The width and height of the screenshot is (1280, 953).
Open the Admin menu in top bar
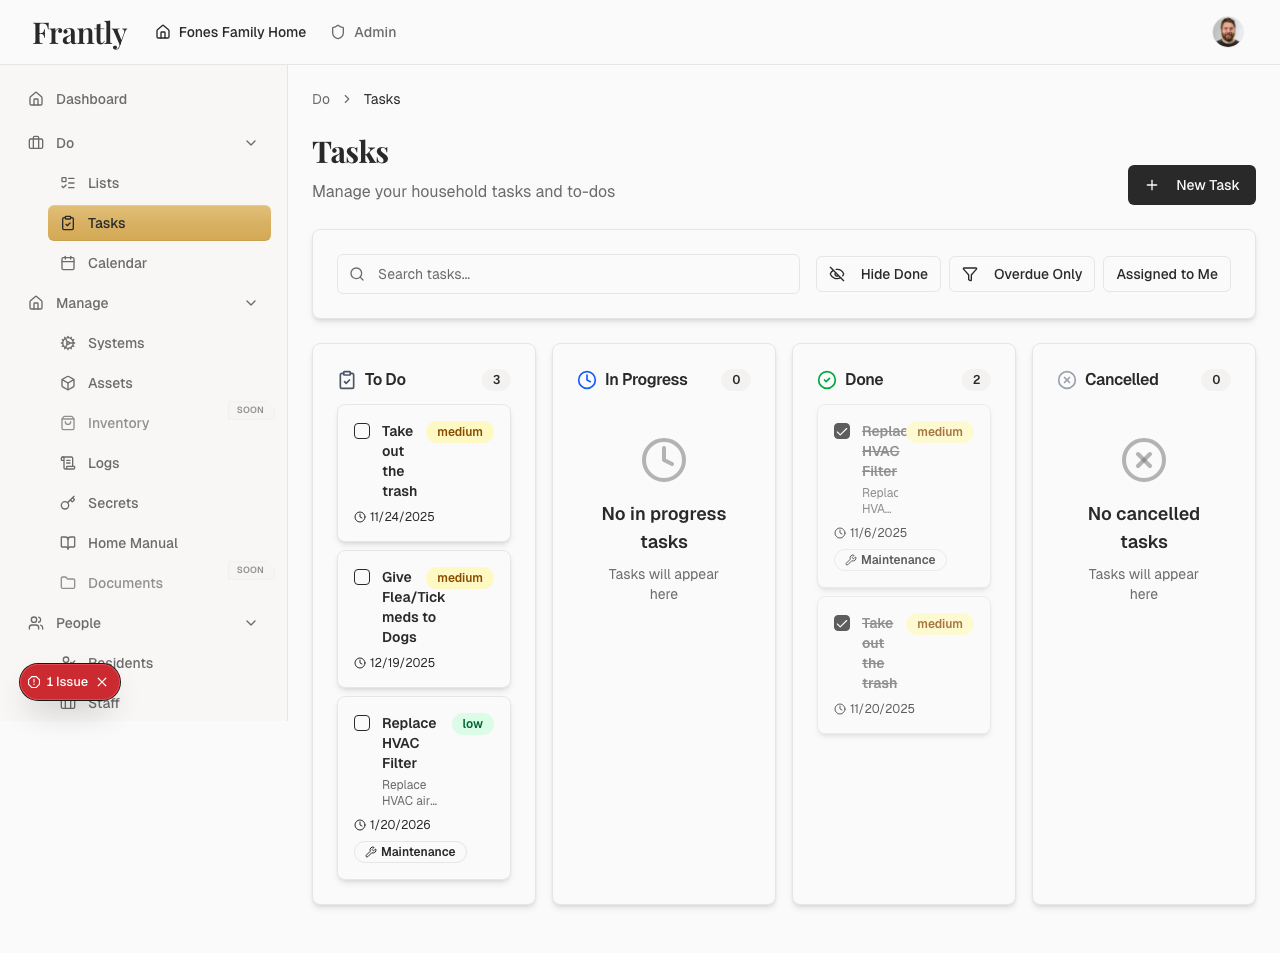pyautogui.click(x=363, y=32)
